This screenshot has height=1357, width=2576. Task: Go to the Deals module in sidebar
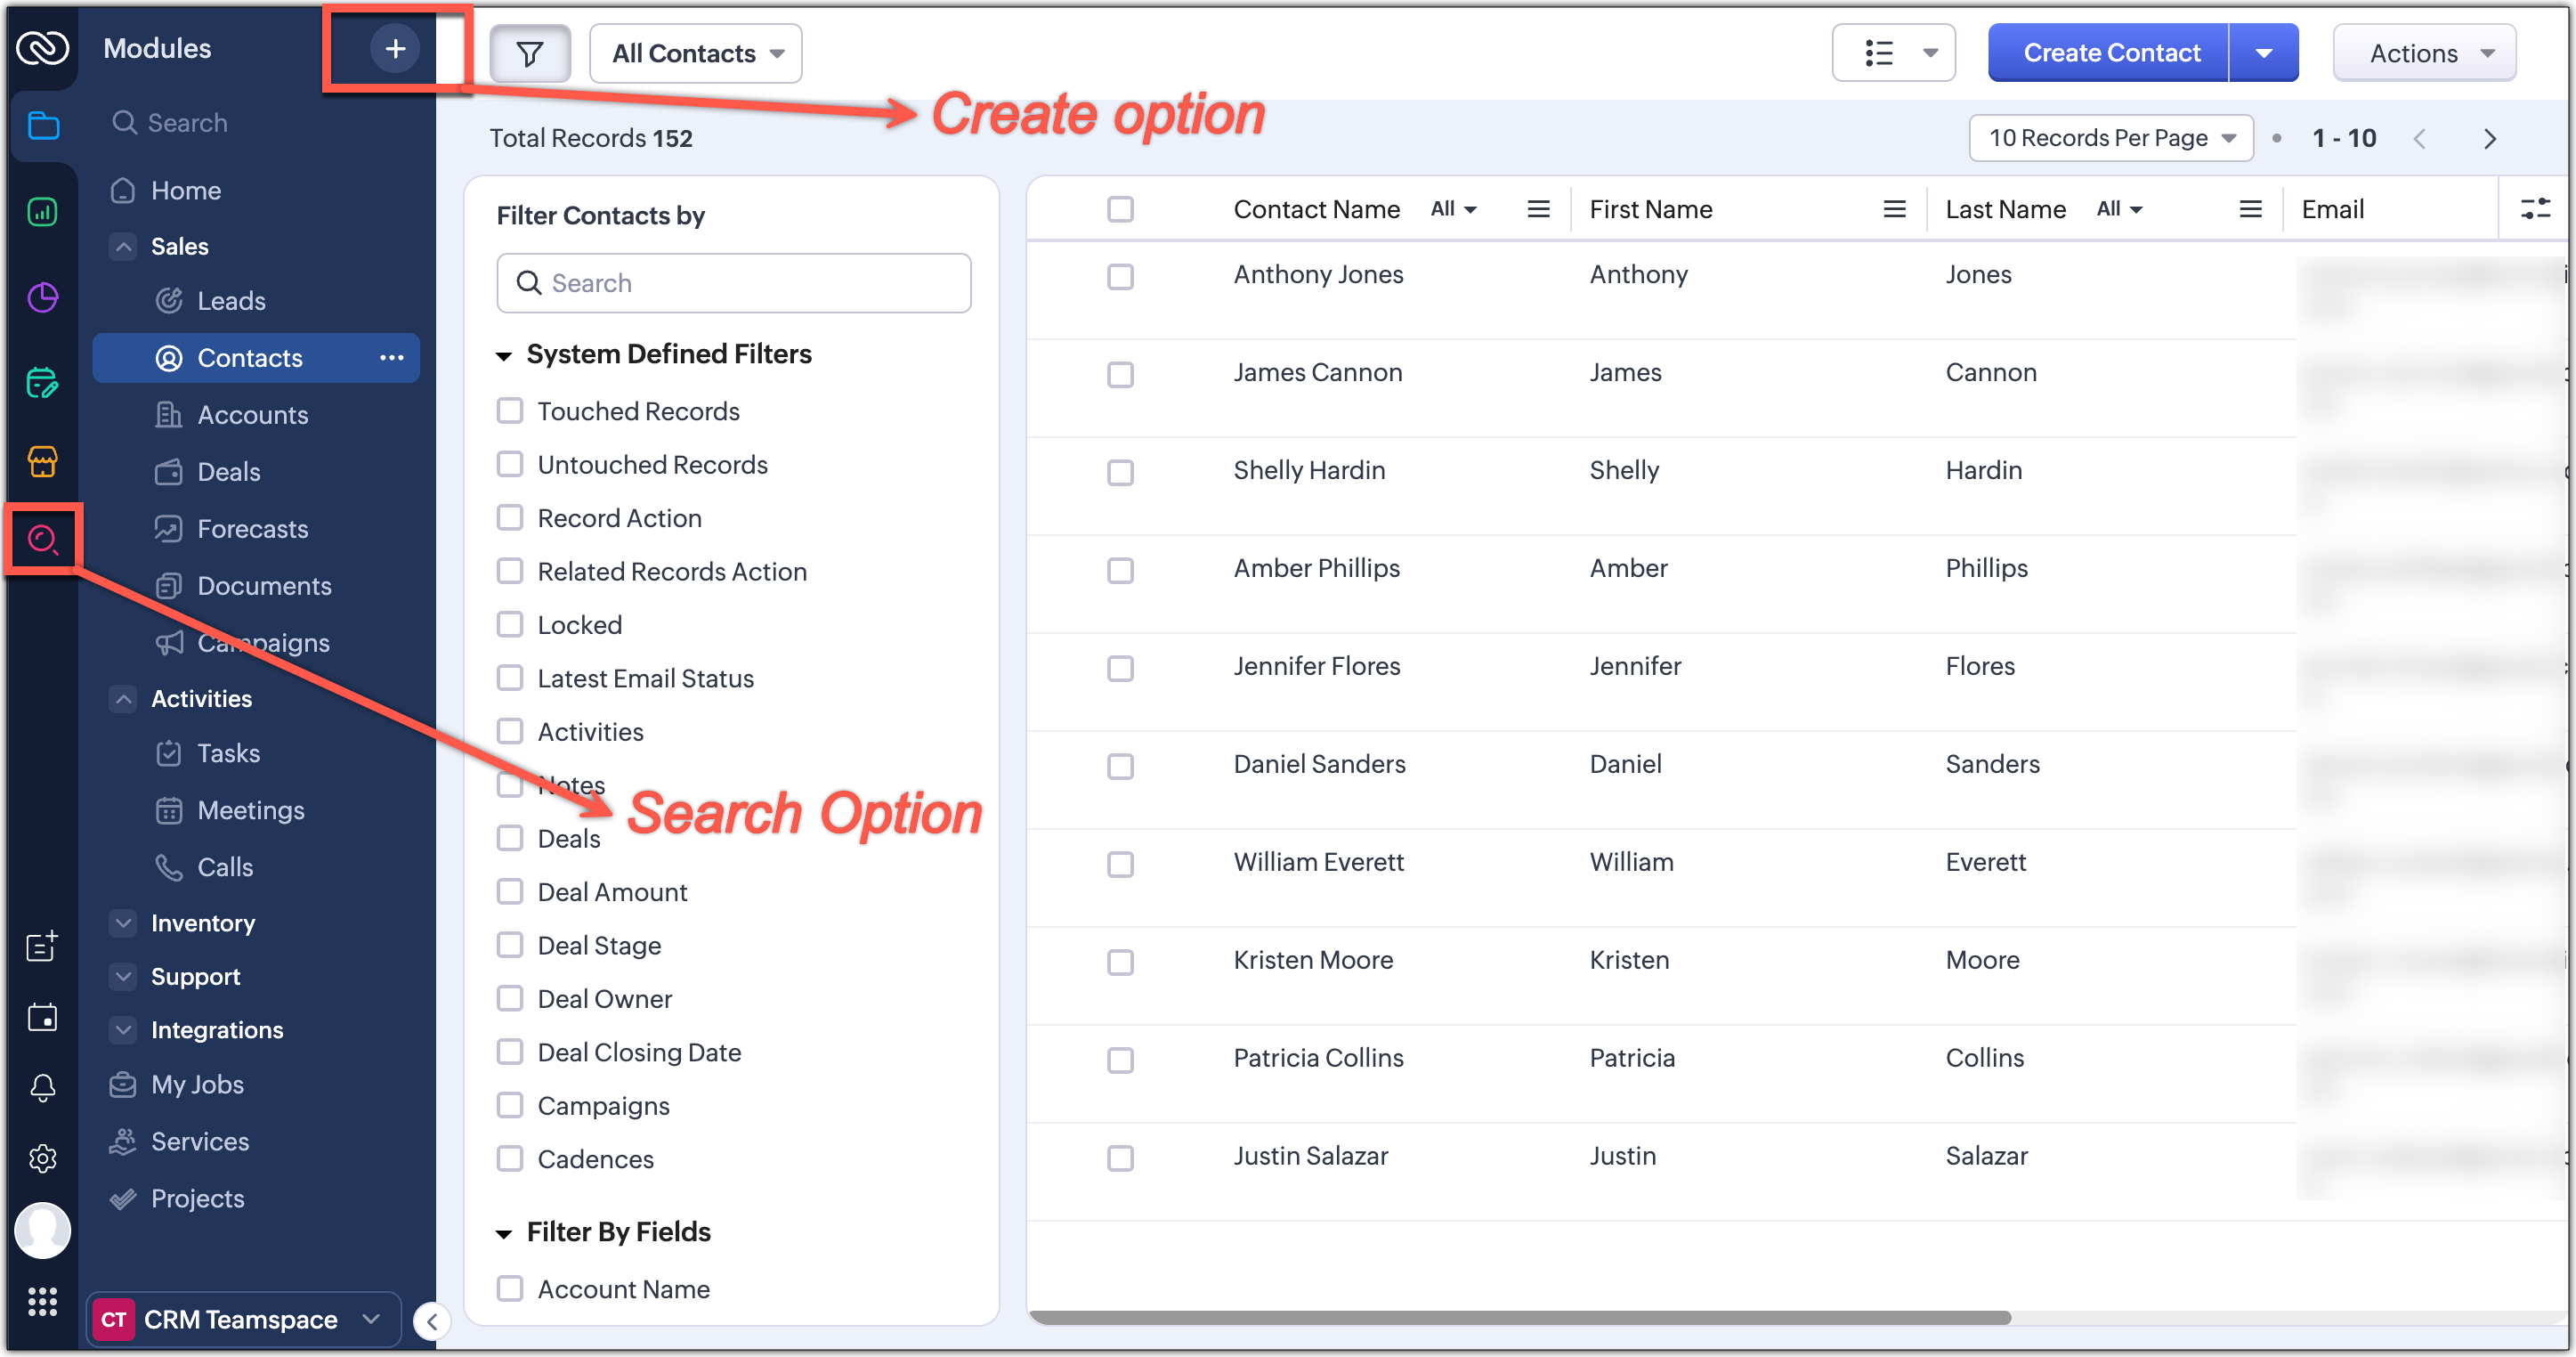(x=228, y=472)
